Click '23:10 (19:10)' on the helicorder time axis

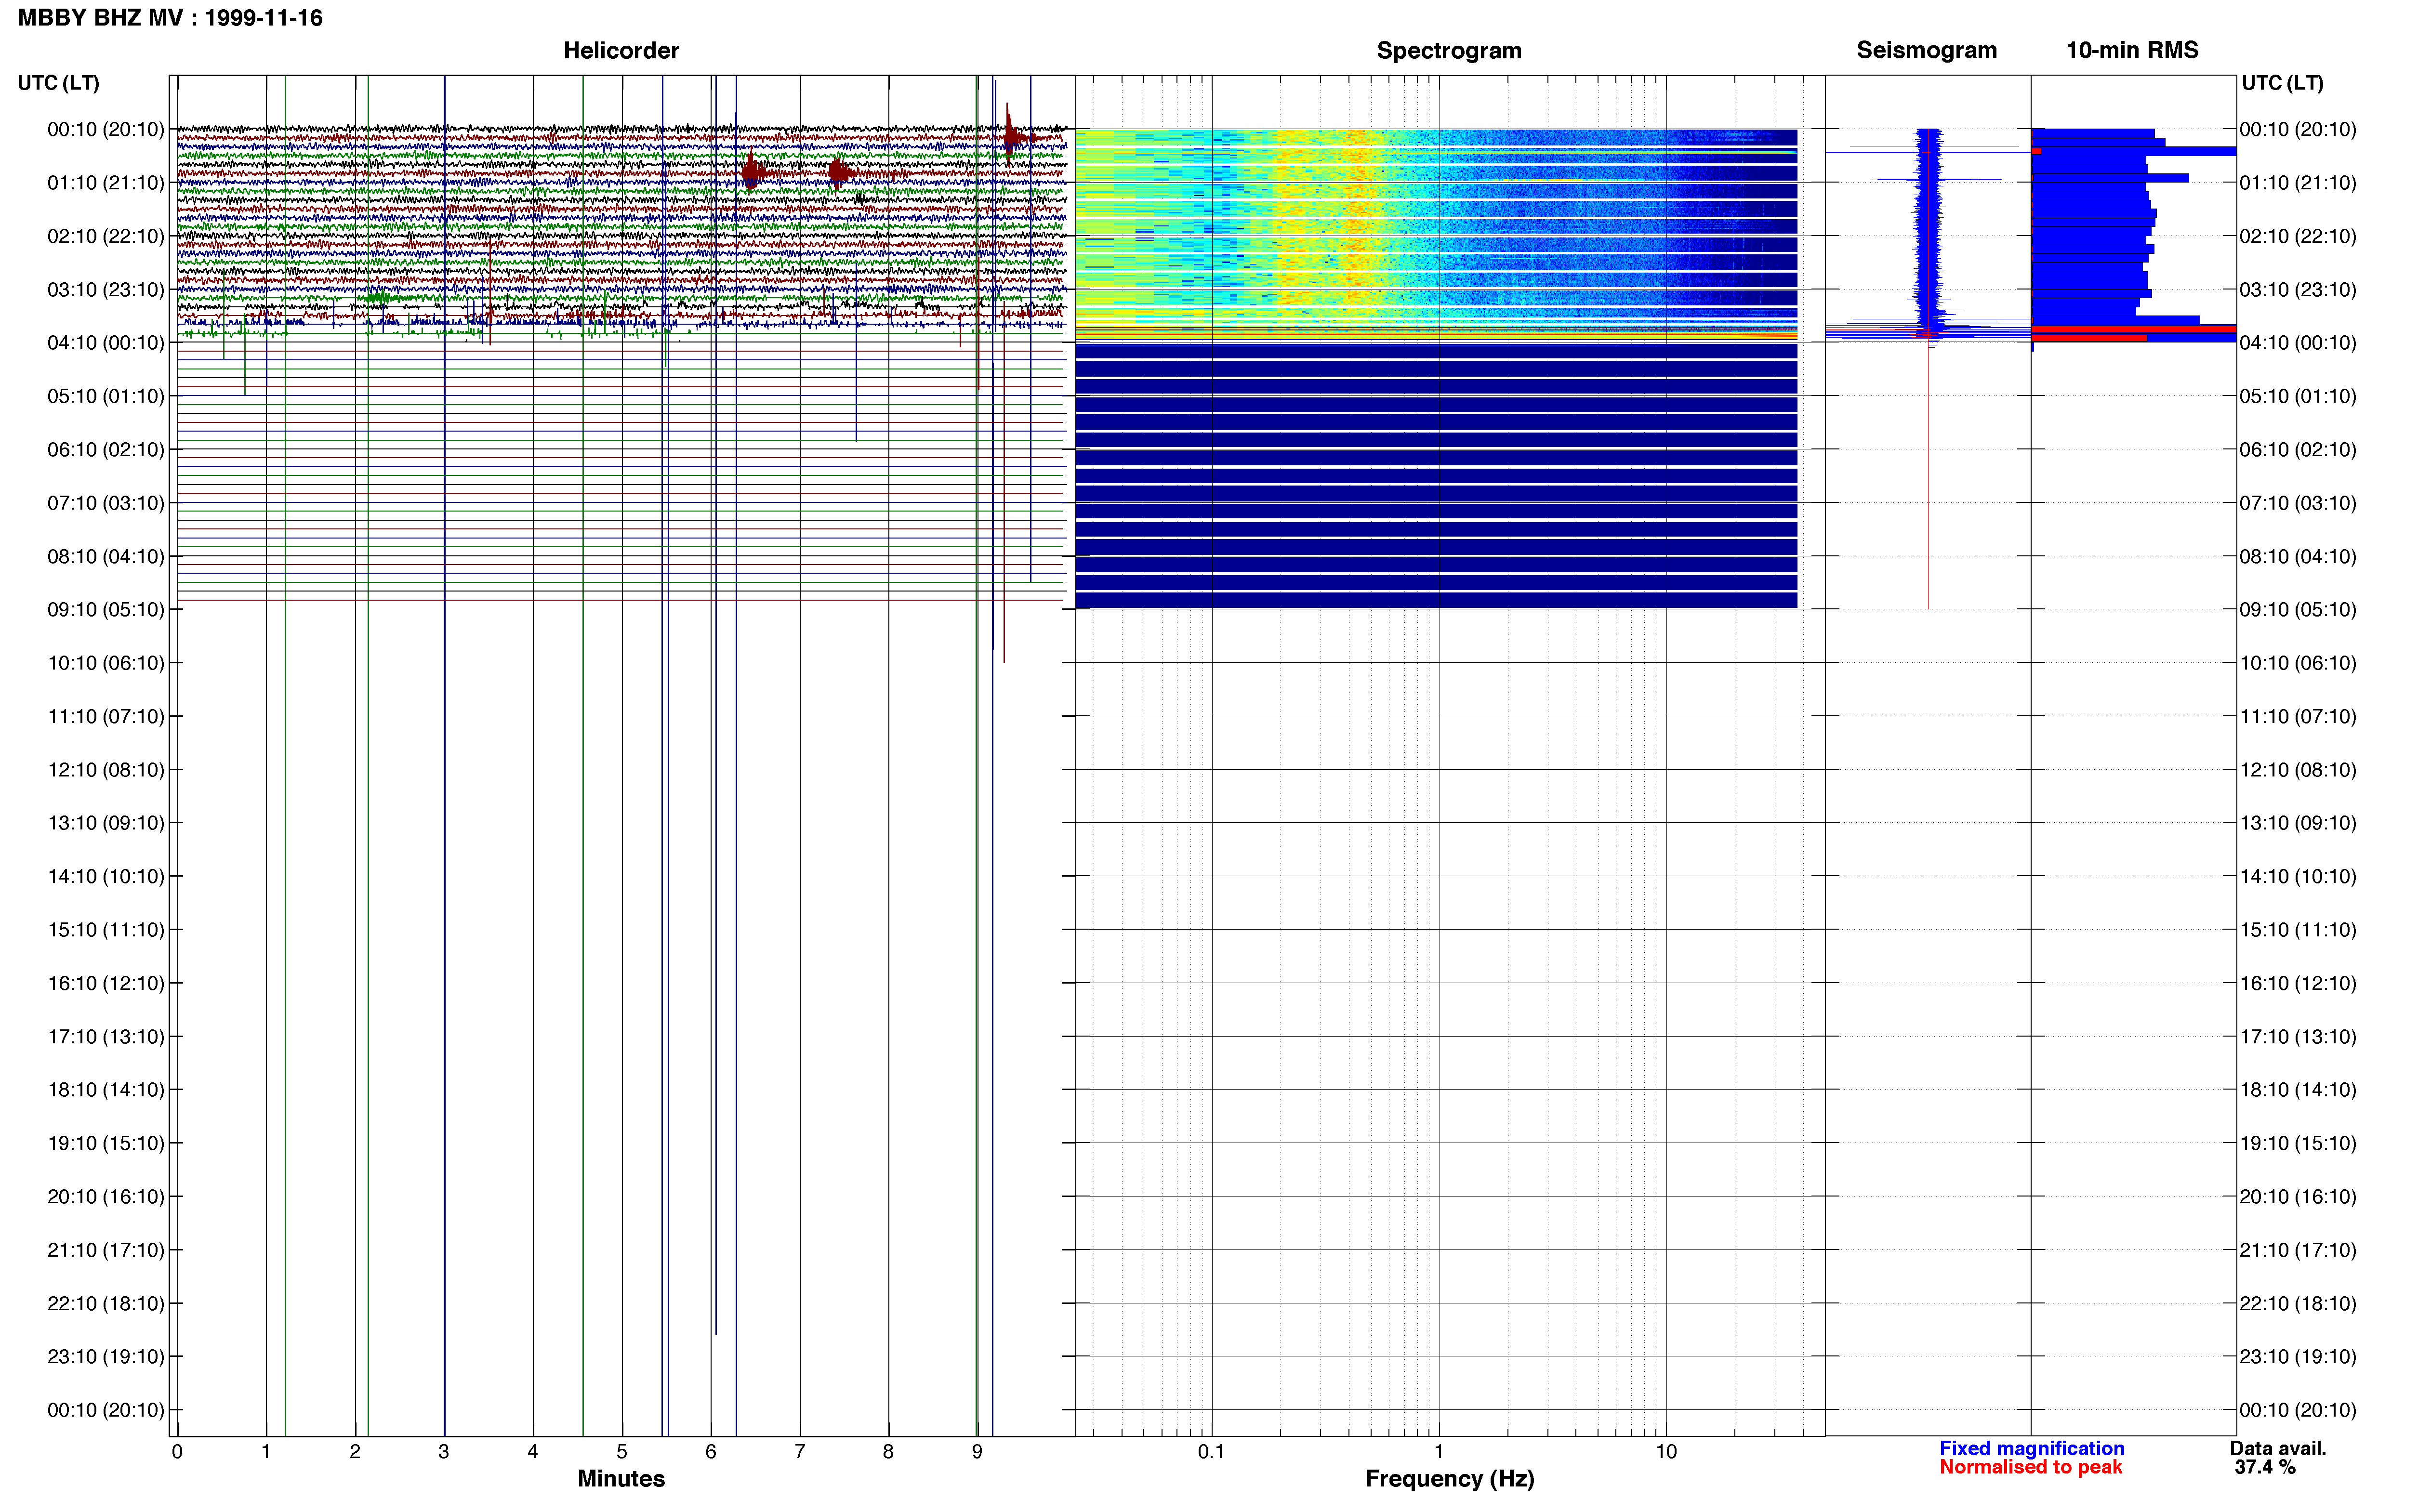(106, 1357)
